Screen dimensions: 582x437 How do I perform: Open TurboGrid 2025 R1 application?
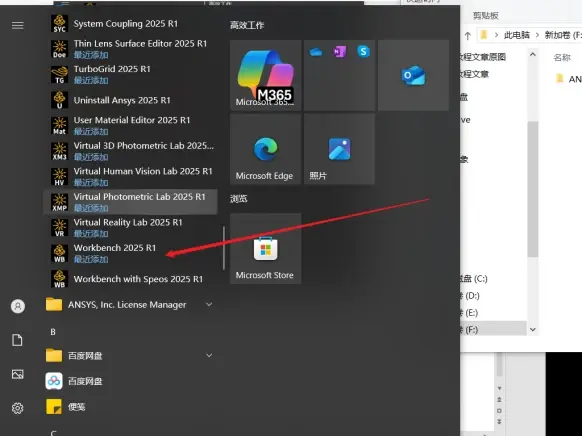(x=130, y=74)
